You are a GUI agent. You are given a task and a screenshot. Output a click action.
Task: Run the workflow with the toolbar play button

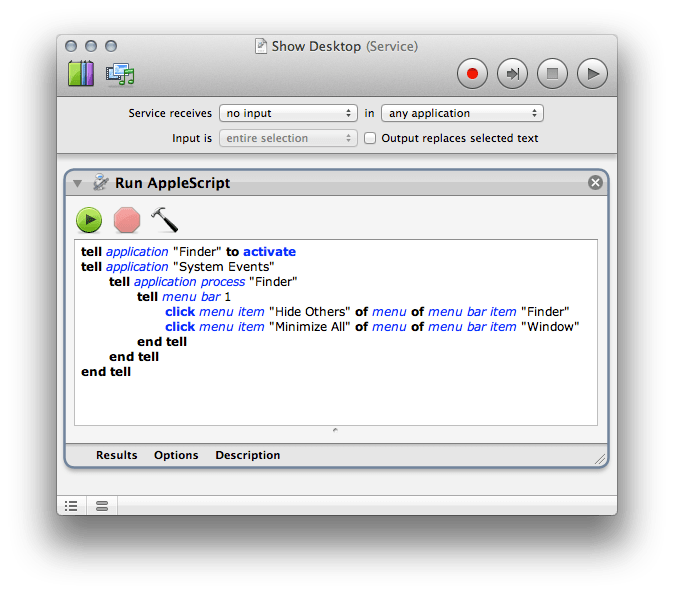coord(592,74)
